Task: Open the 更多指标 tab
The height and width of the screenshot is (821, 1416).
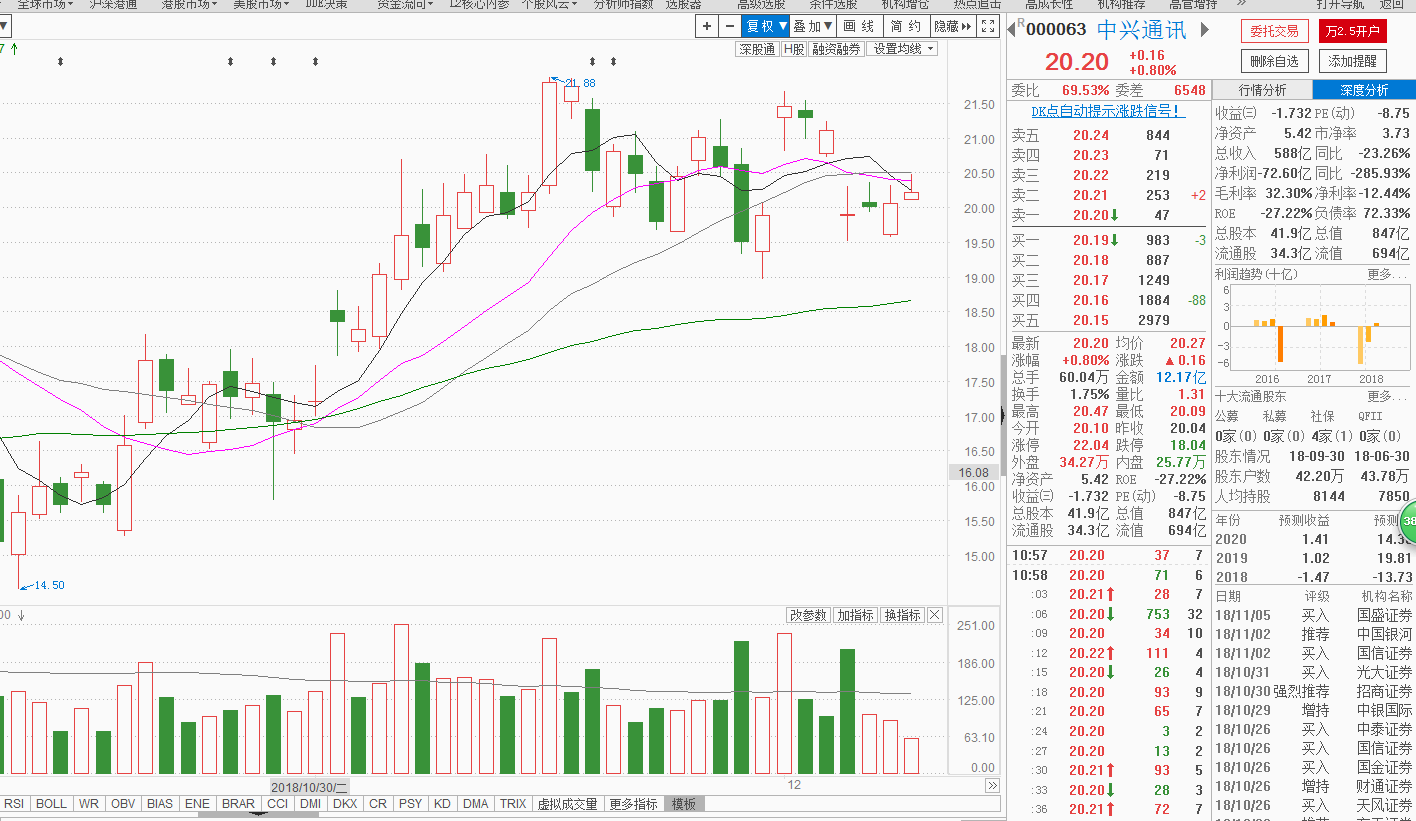Action: pyautogui.click(x=634, y=804)
